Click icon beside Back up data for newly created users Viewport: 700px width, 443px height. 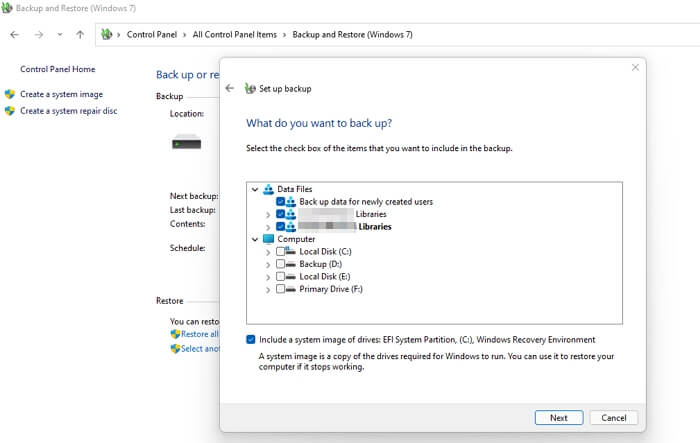(291, 201)
